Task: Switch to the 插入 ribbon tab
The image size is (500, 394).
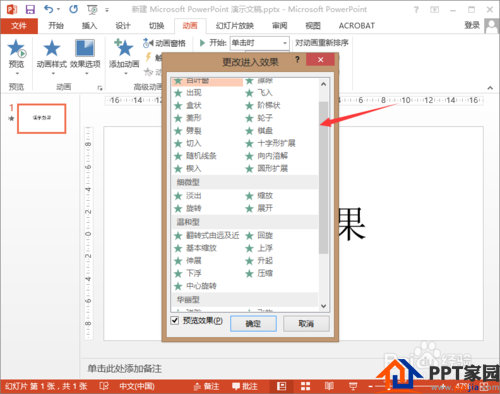Action: [89, 26]
